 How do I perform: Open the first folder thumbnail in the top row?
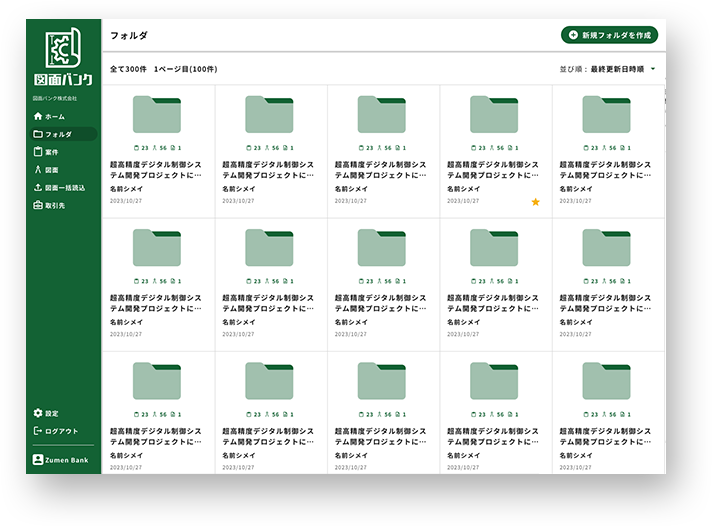[x=157, y=115]
